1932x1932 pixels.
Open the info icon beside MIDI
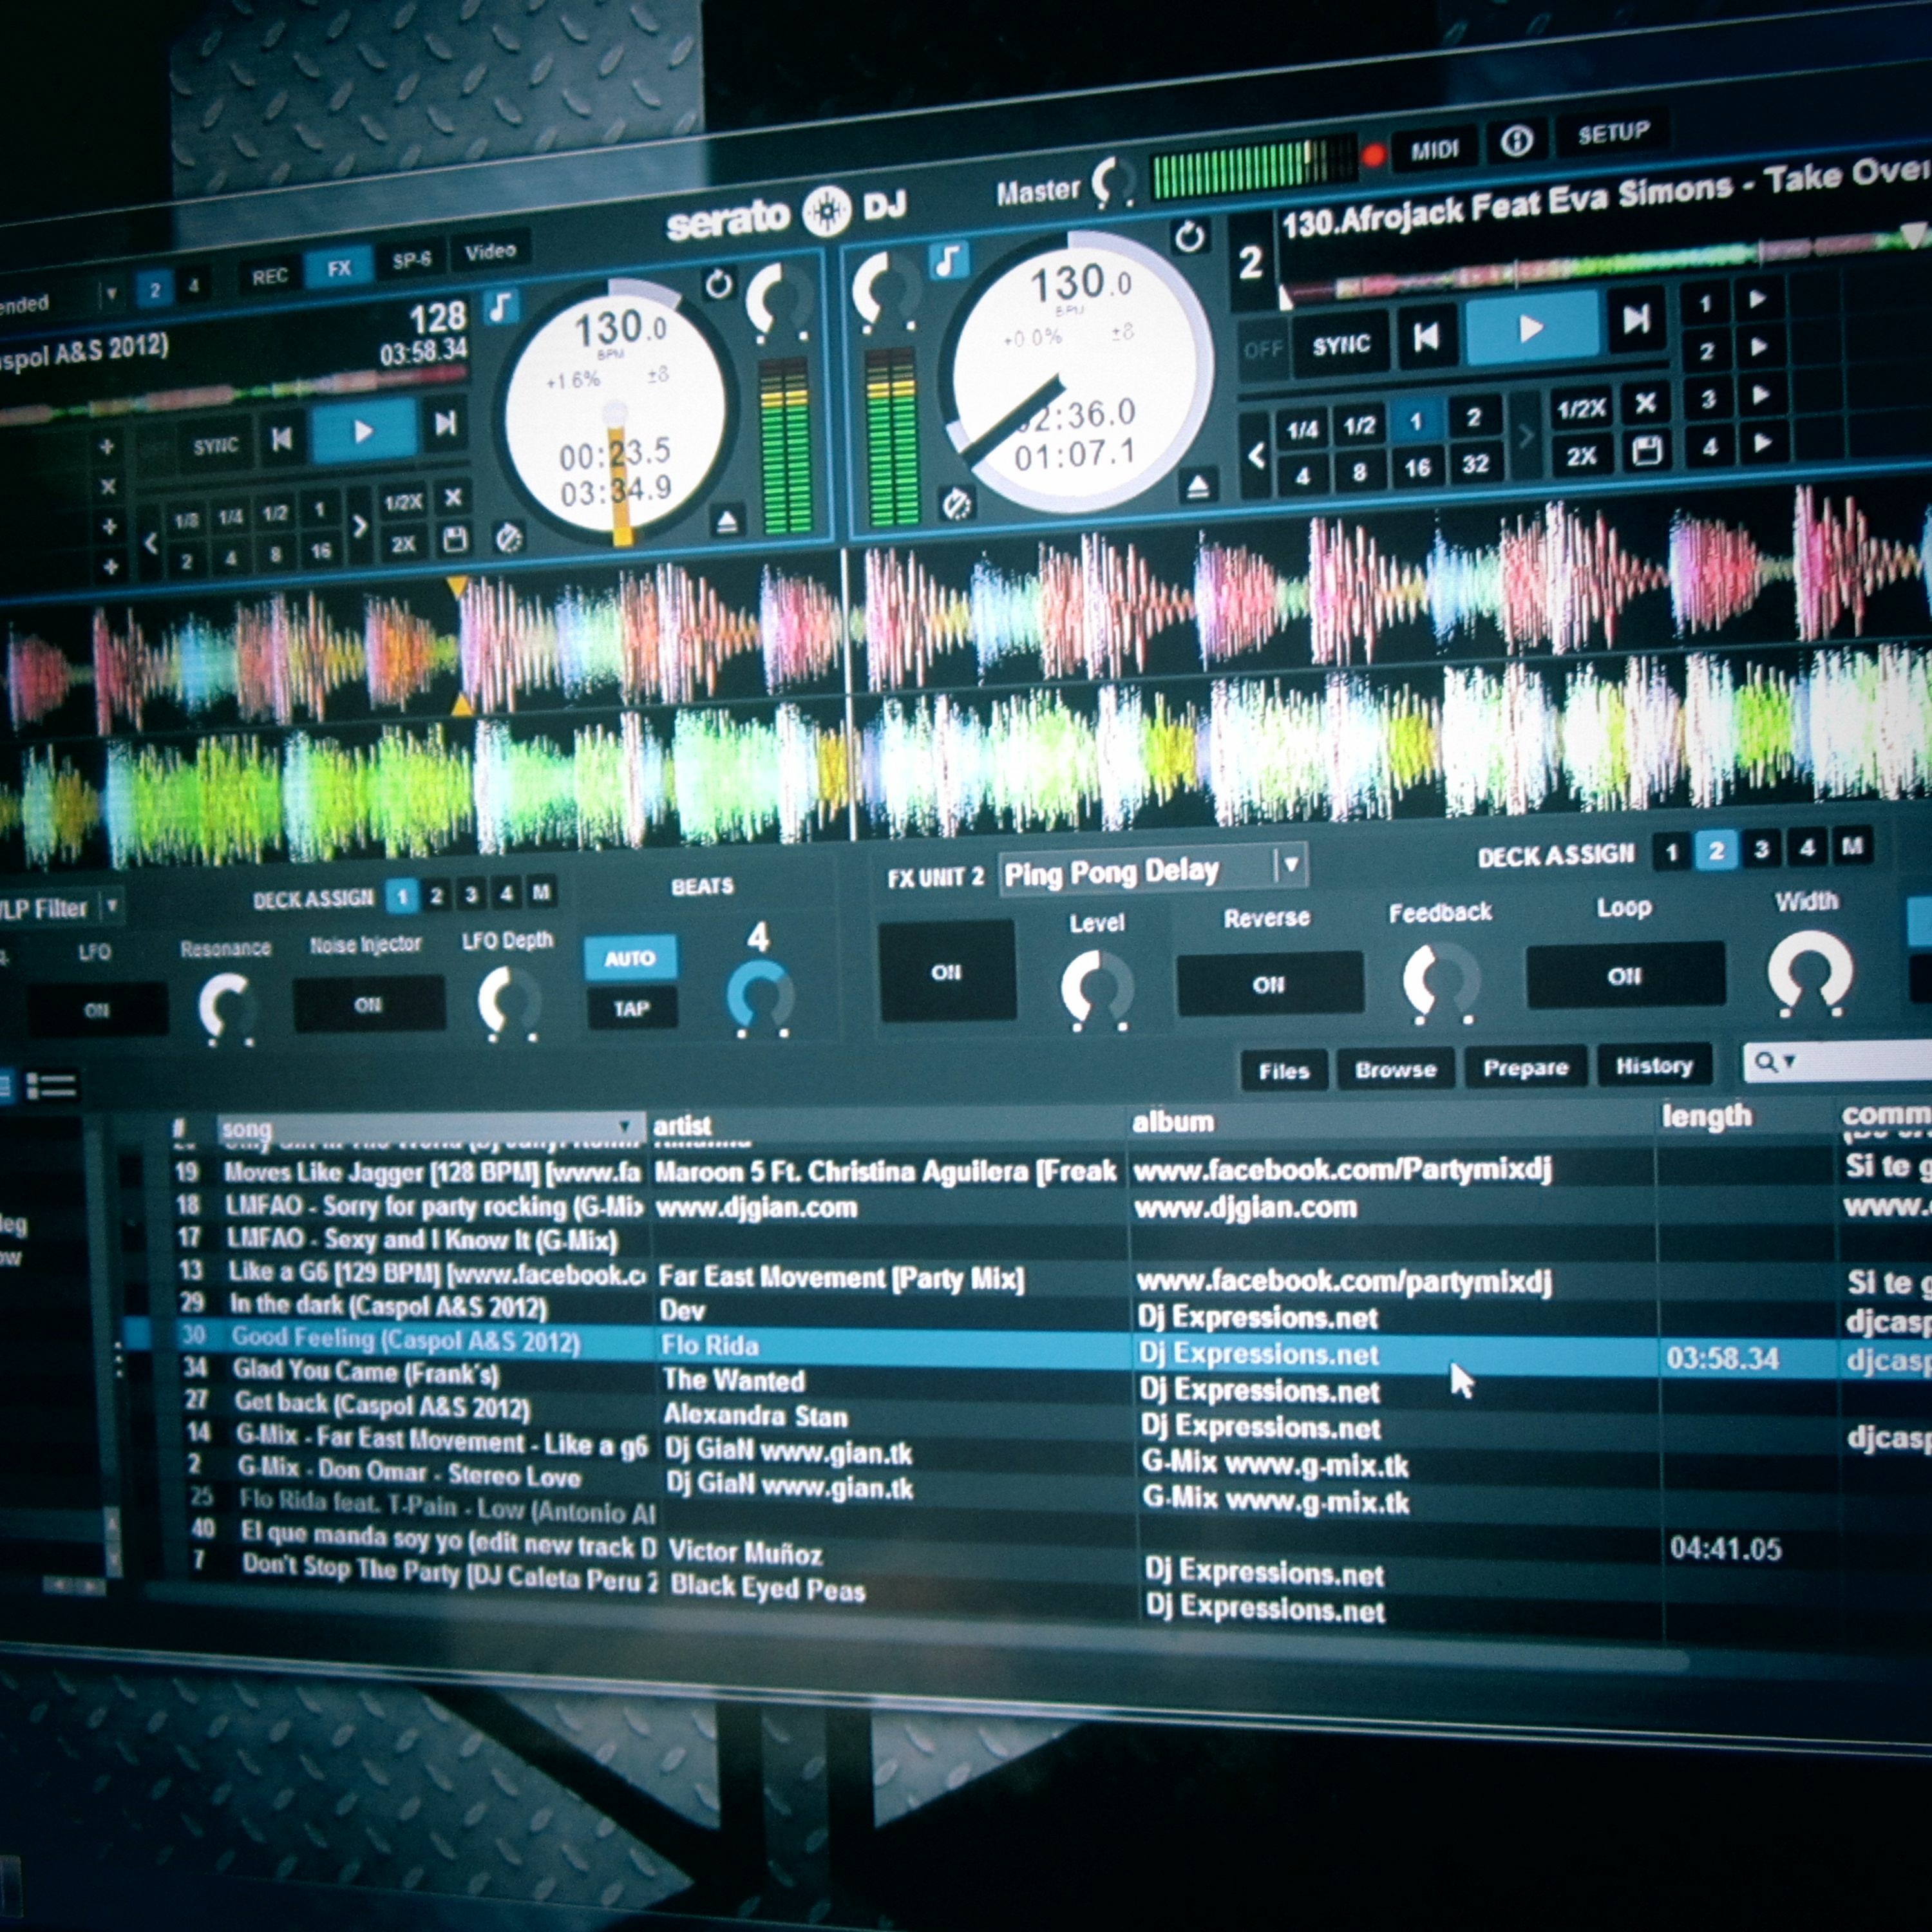click(1517, 142)
